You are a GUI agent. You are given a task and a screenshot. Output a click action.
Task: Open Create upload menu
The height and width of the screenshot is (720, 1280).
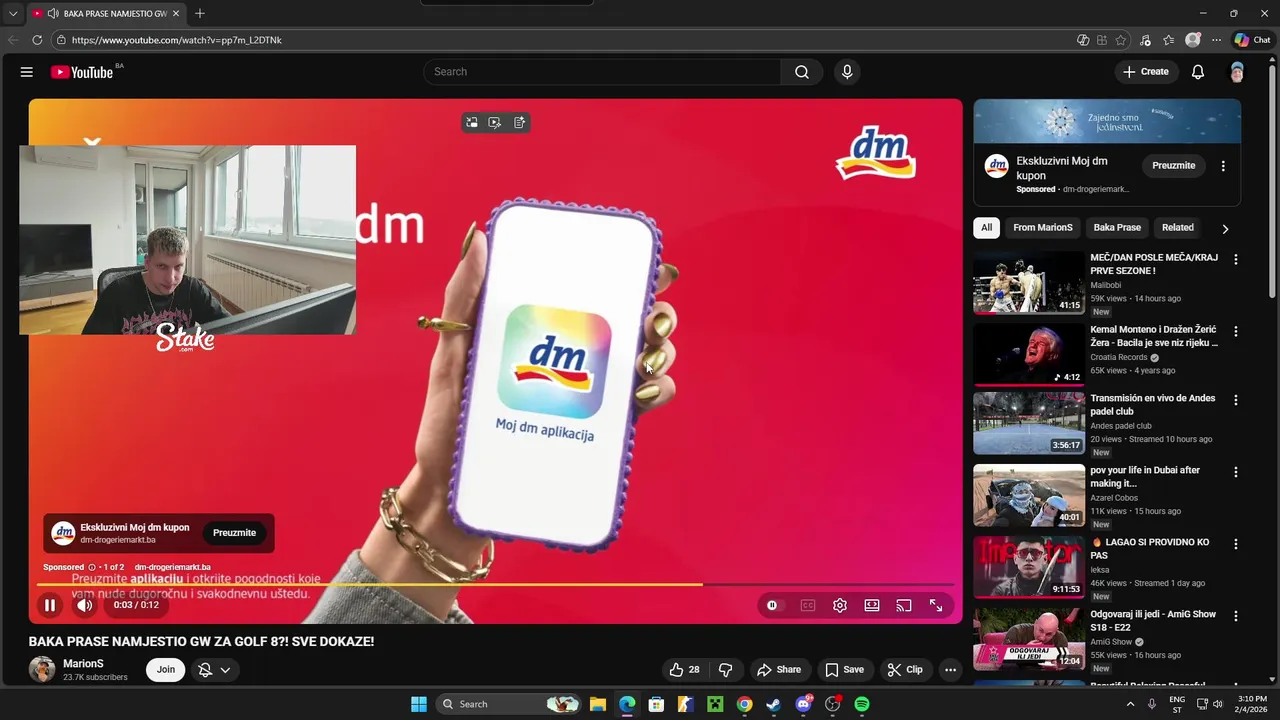click(x=1145, y=72)
